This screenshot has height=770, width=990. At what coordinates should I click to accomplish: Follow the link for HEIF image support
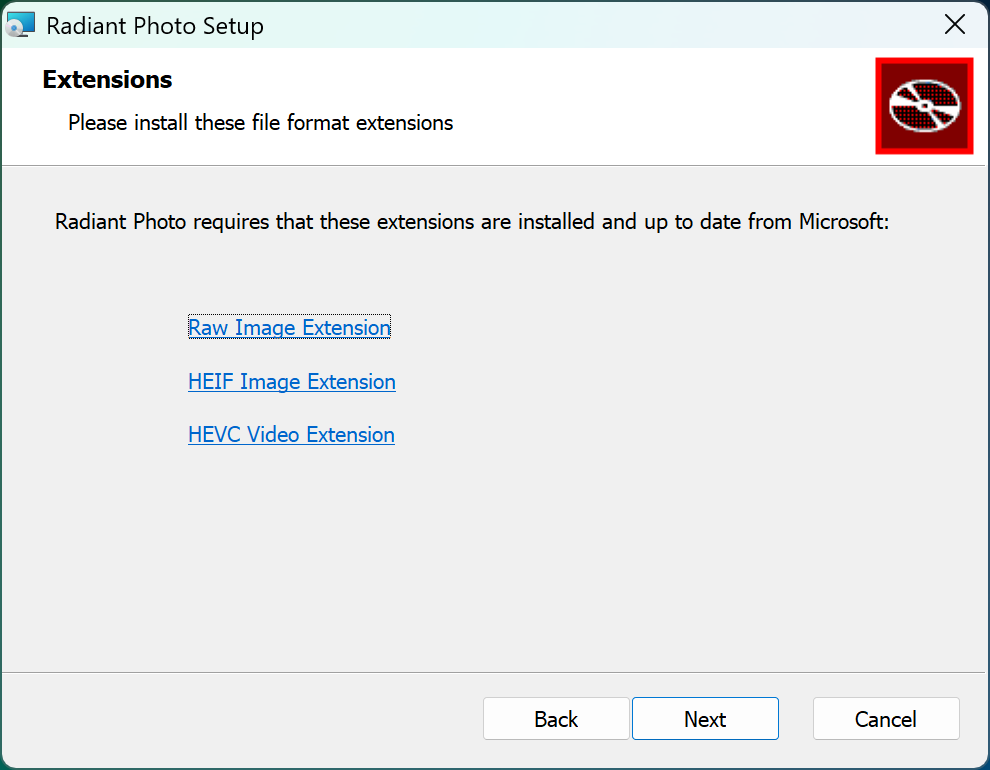pos(292,381)
